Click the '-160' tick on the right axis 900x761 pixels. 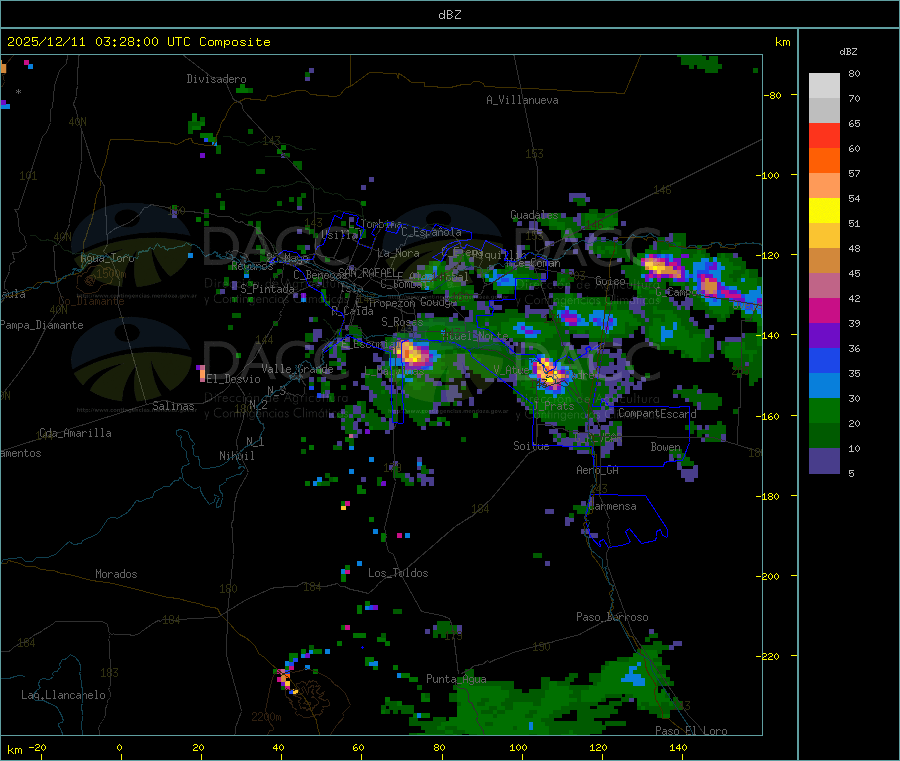770,416
